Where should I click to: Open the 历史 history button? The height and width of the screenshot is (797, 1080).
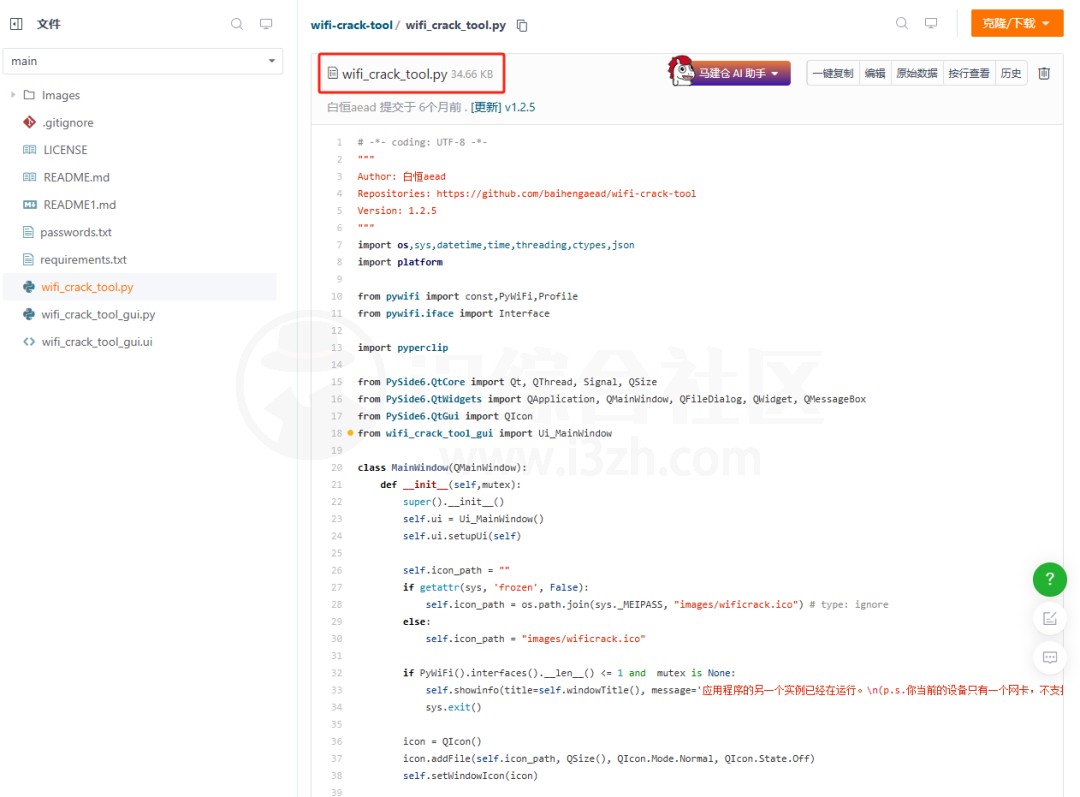click(x=1011, y=73)
